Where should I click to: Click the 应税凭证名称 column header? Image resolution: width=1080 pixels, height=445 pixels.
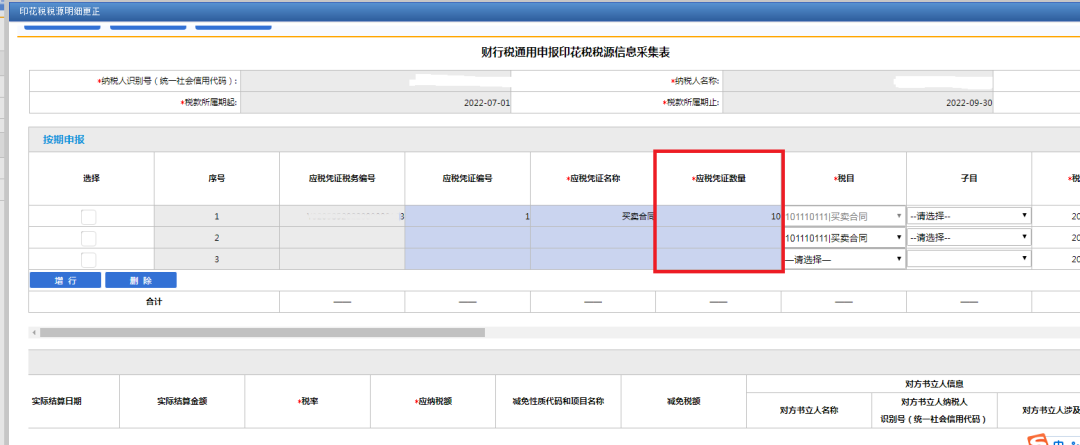(x=593, y=178)
